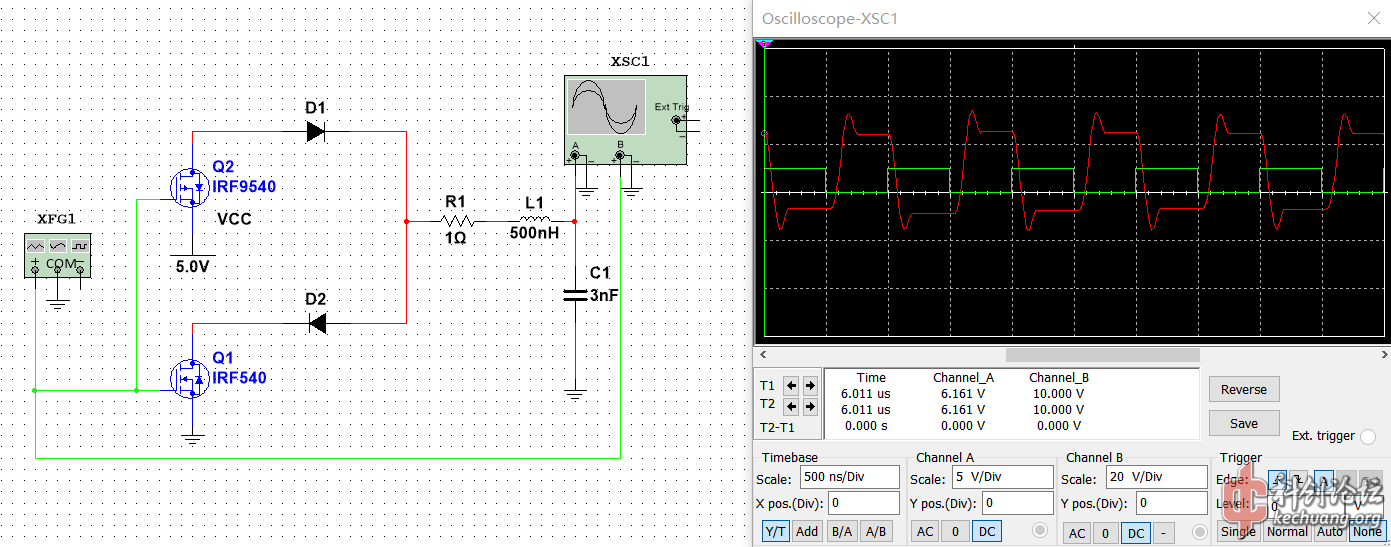Set trigger mode to Normal

1286,532
